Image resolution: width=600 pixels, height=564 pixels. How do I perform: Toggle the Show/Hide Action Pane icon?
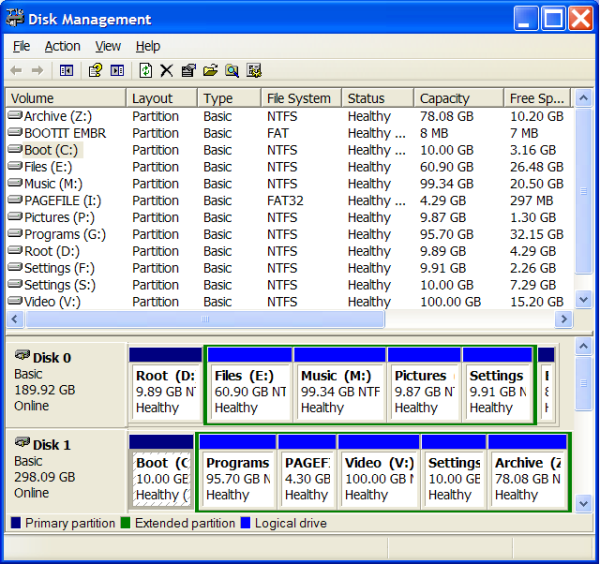click(x=117, y=70)
